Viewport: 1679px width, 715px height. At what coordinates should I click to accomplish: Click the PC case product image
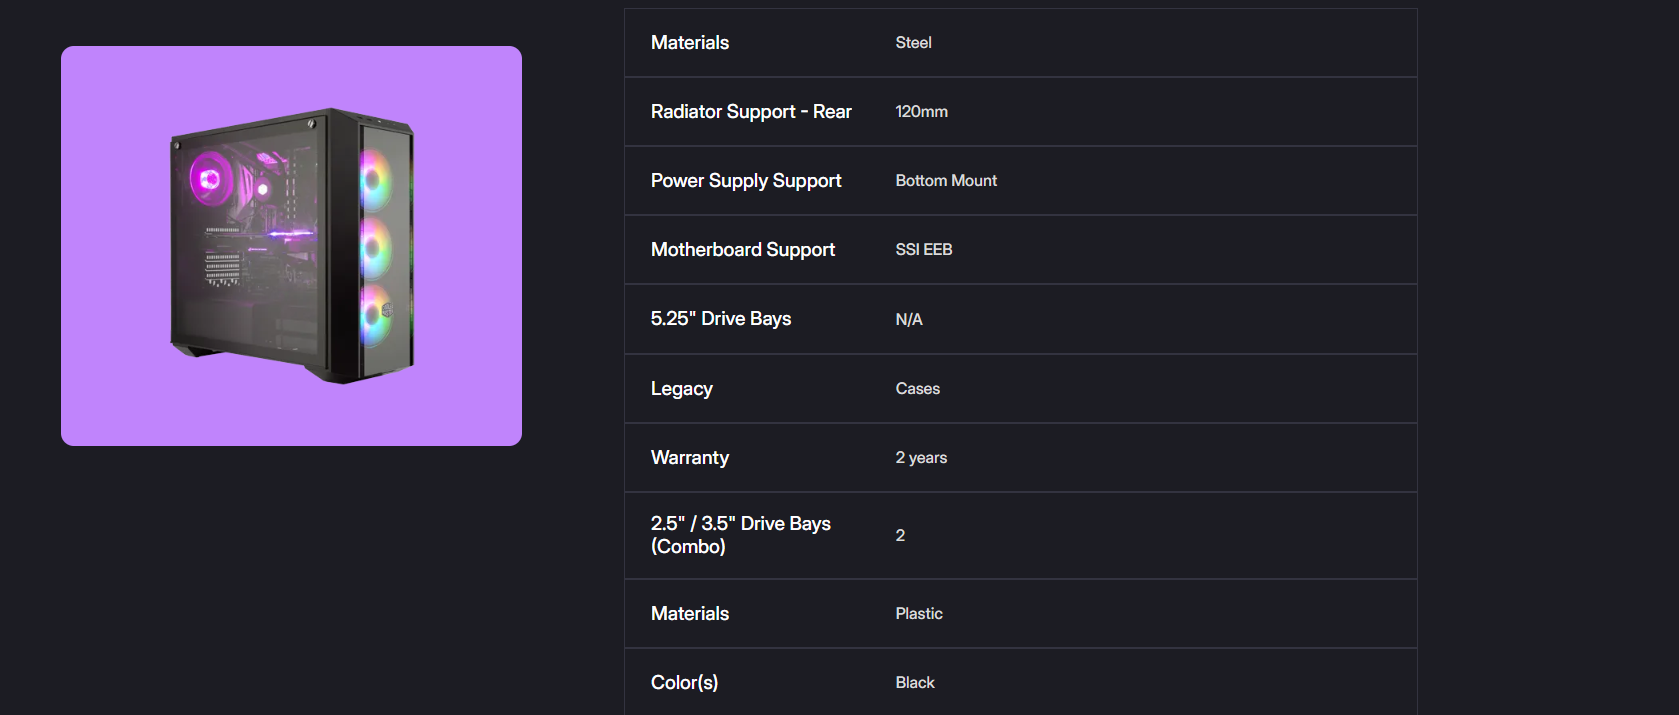(x=291, y=246)
